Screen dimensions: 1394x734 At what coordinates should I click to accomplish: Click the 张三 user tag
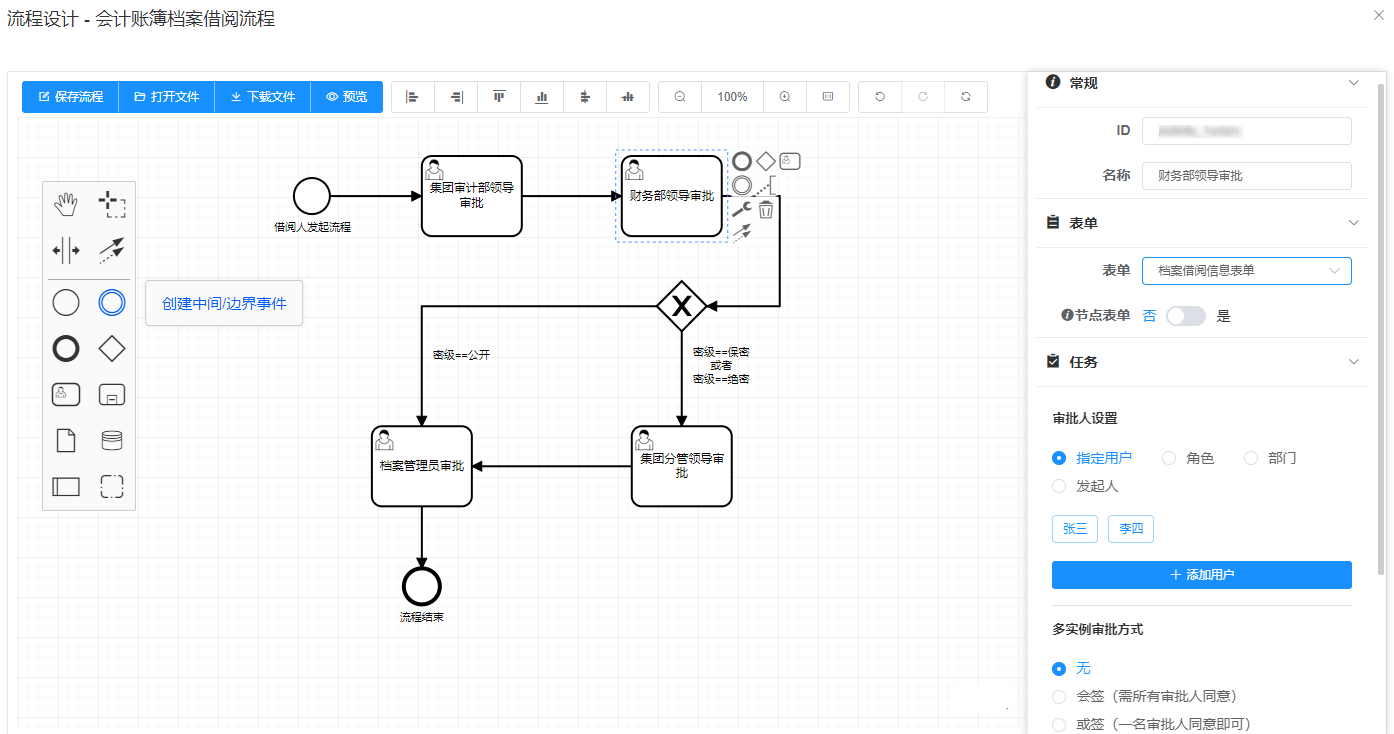pos(1075,529)
